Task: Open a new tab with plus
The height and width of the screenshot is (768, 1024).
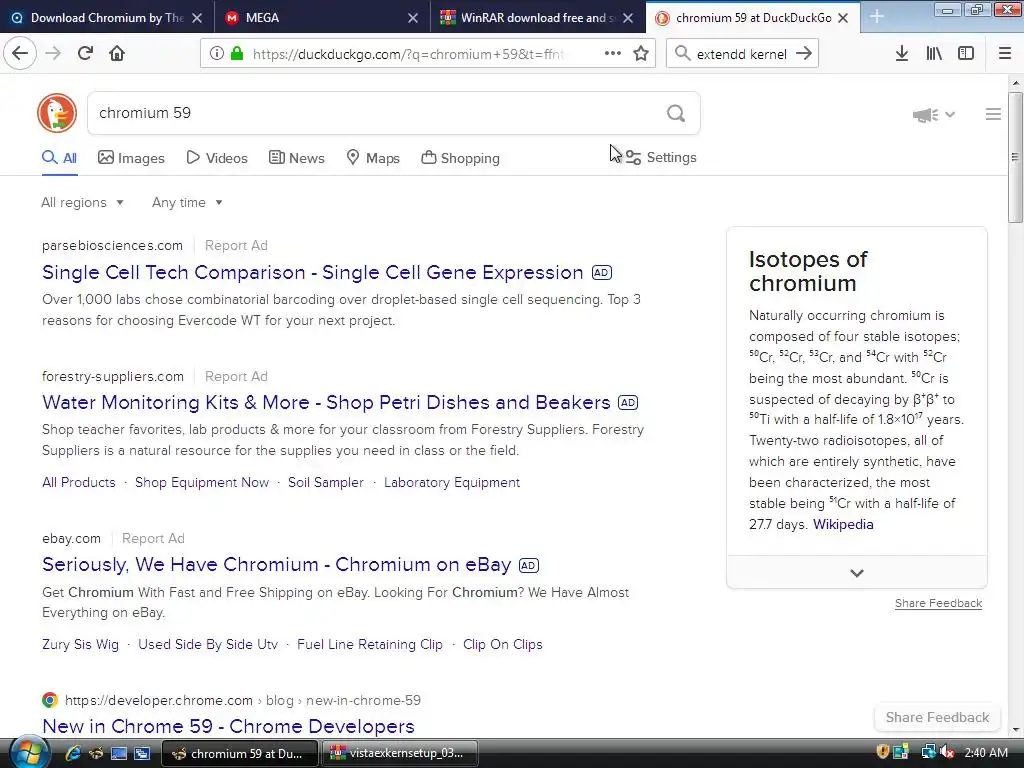Action: (876, 17)
